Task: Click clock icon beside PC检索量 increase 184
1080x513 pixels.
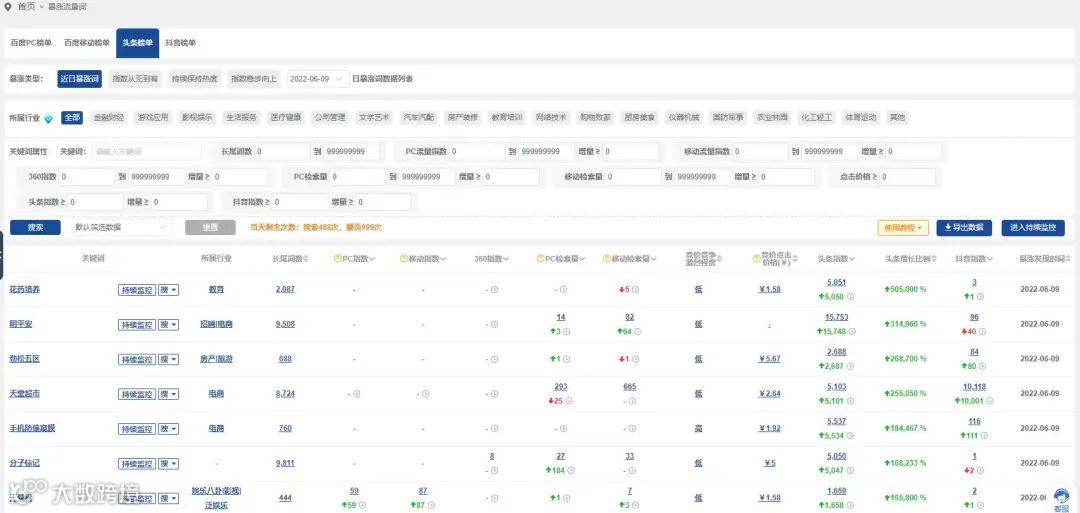Action: pyautogui.click(x=571, y=470)
